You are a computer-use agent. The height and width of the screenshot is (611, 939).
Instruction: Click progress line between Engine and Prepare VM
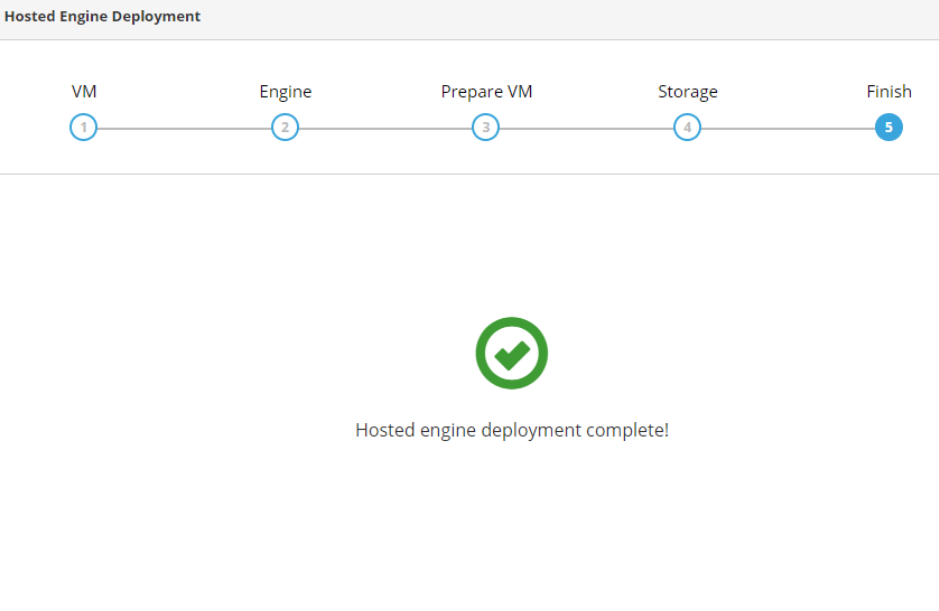coord(385,128)
